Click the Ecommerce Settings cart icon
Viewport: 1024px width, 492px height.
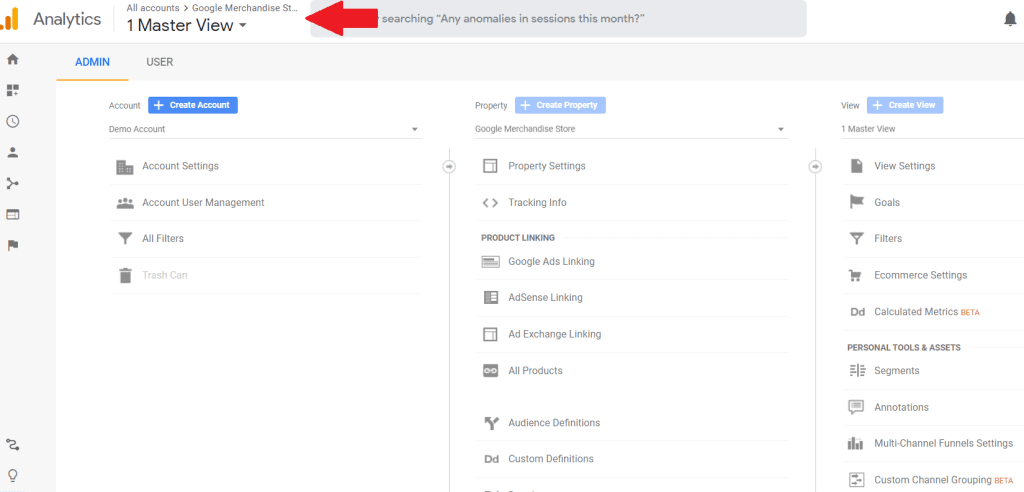click(x=855, y=275)
